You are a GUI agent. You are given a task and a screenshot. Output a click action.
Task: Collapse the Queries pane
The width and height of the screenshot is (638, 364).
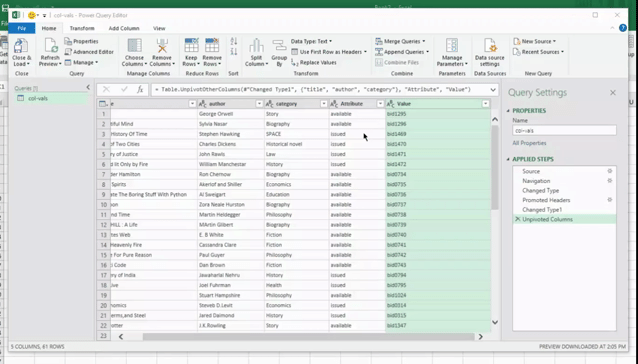pyautogui.click(x=88, y=87)
